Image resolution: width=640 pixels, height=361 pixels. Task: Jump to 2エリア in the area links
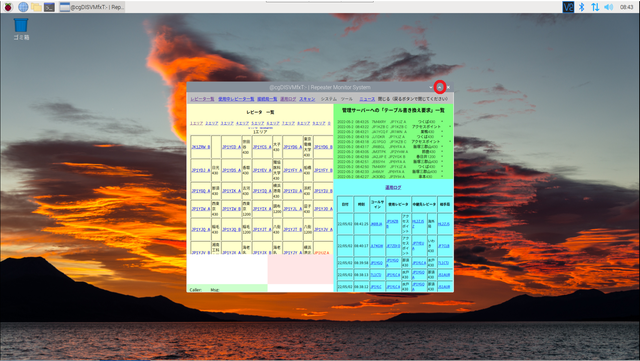click(211, 123)
